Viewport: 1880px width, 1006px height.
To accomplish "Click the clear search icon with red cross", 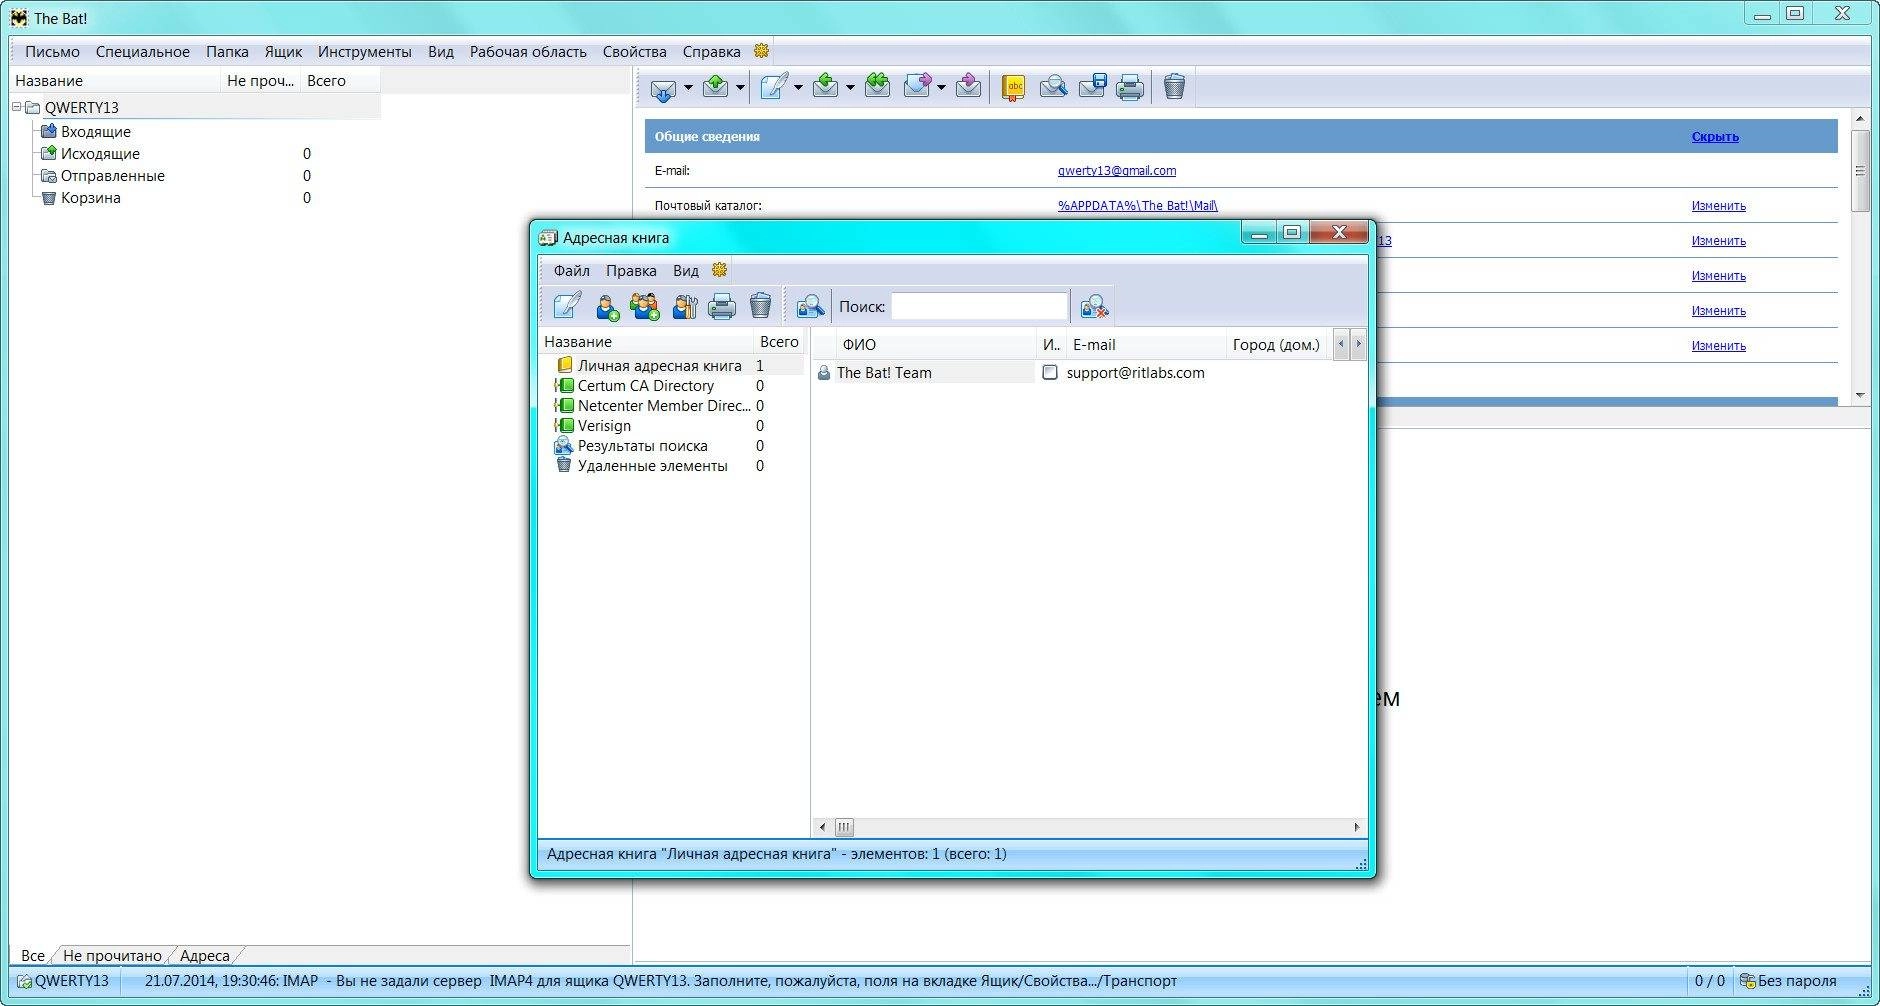I will (x=1094, y=306).
